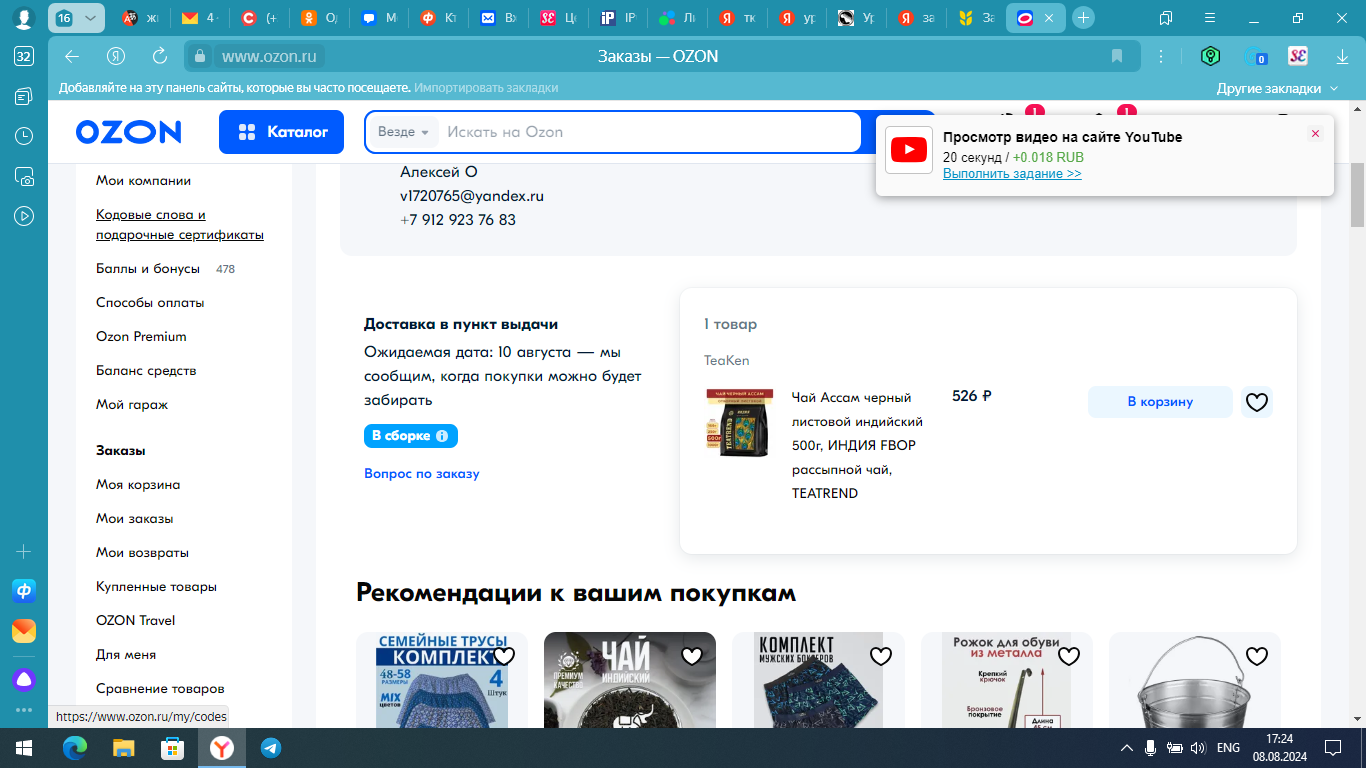Close the YouTube task notification

1315,133
